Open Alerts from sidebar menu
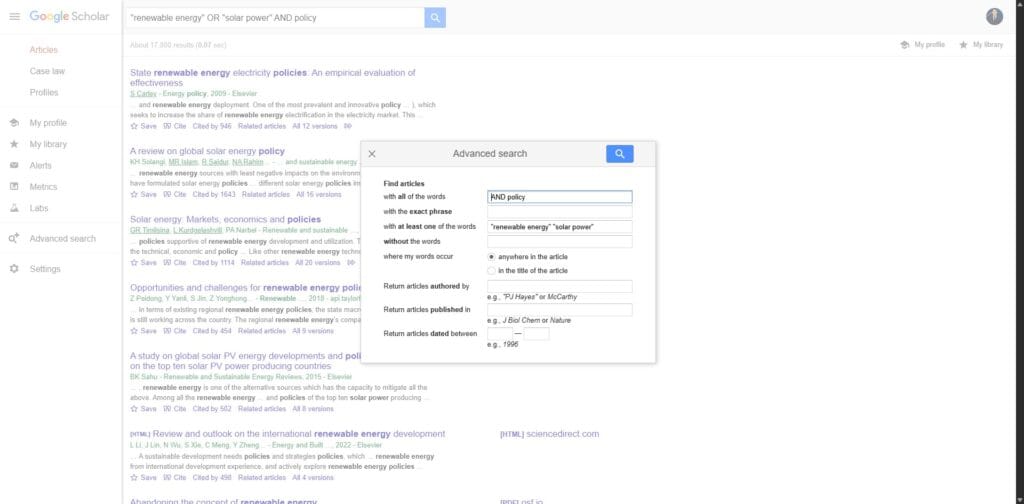The image size is (1024, 504). (40, 166)
